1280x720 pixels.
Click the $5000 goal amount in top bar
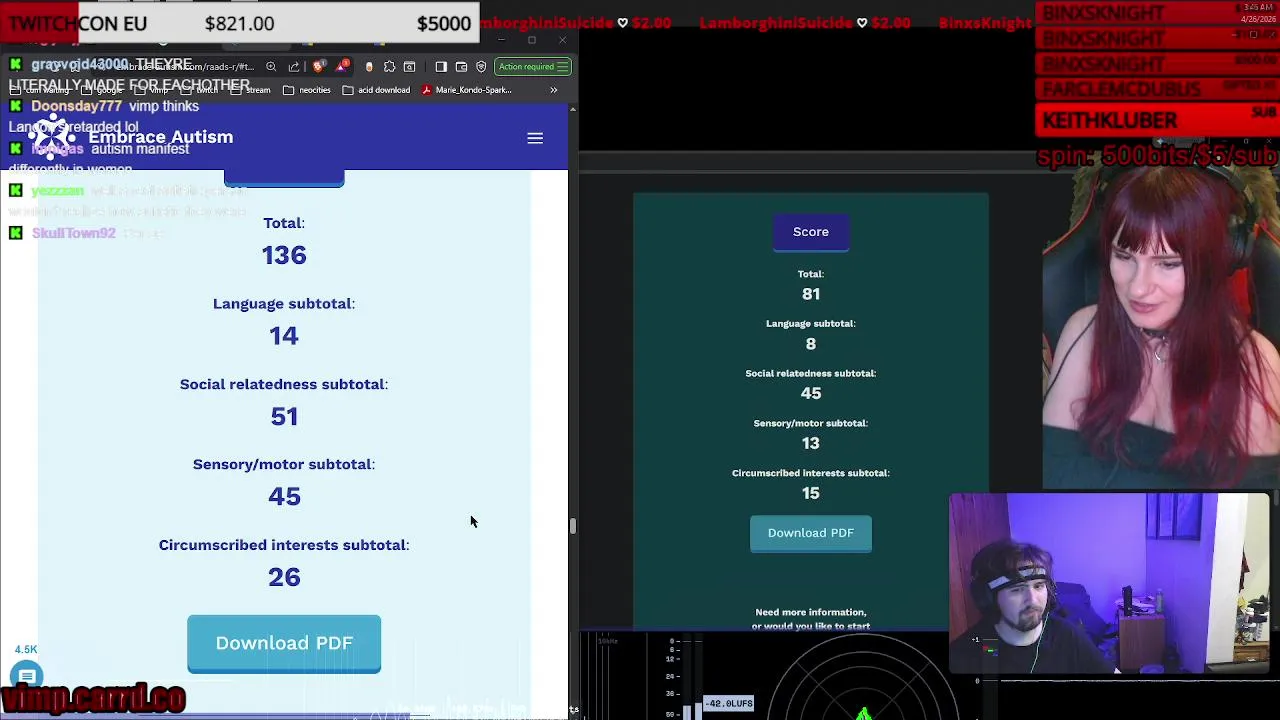tap(444, 23)
